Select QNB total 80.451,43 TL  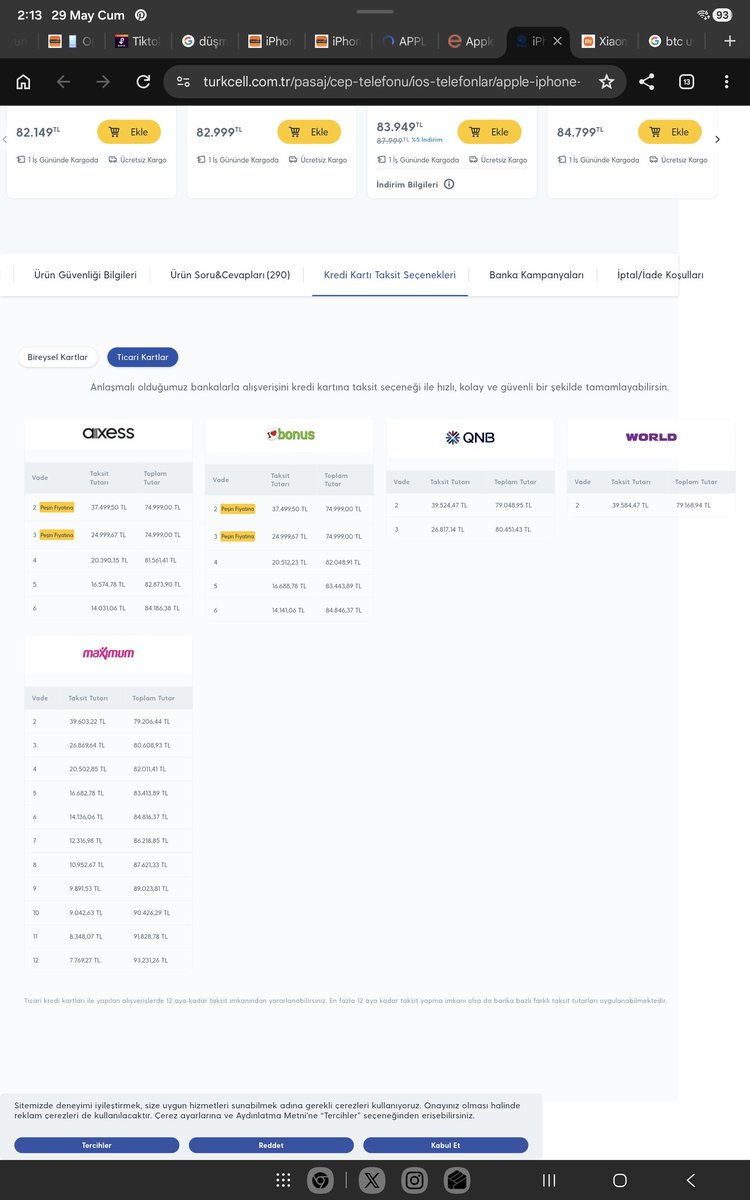(x=513, y=529)
